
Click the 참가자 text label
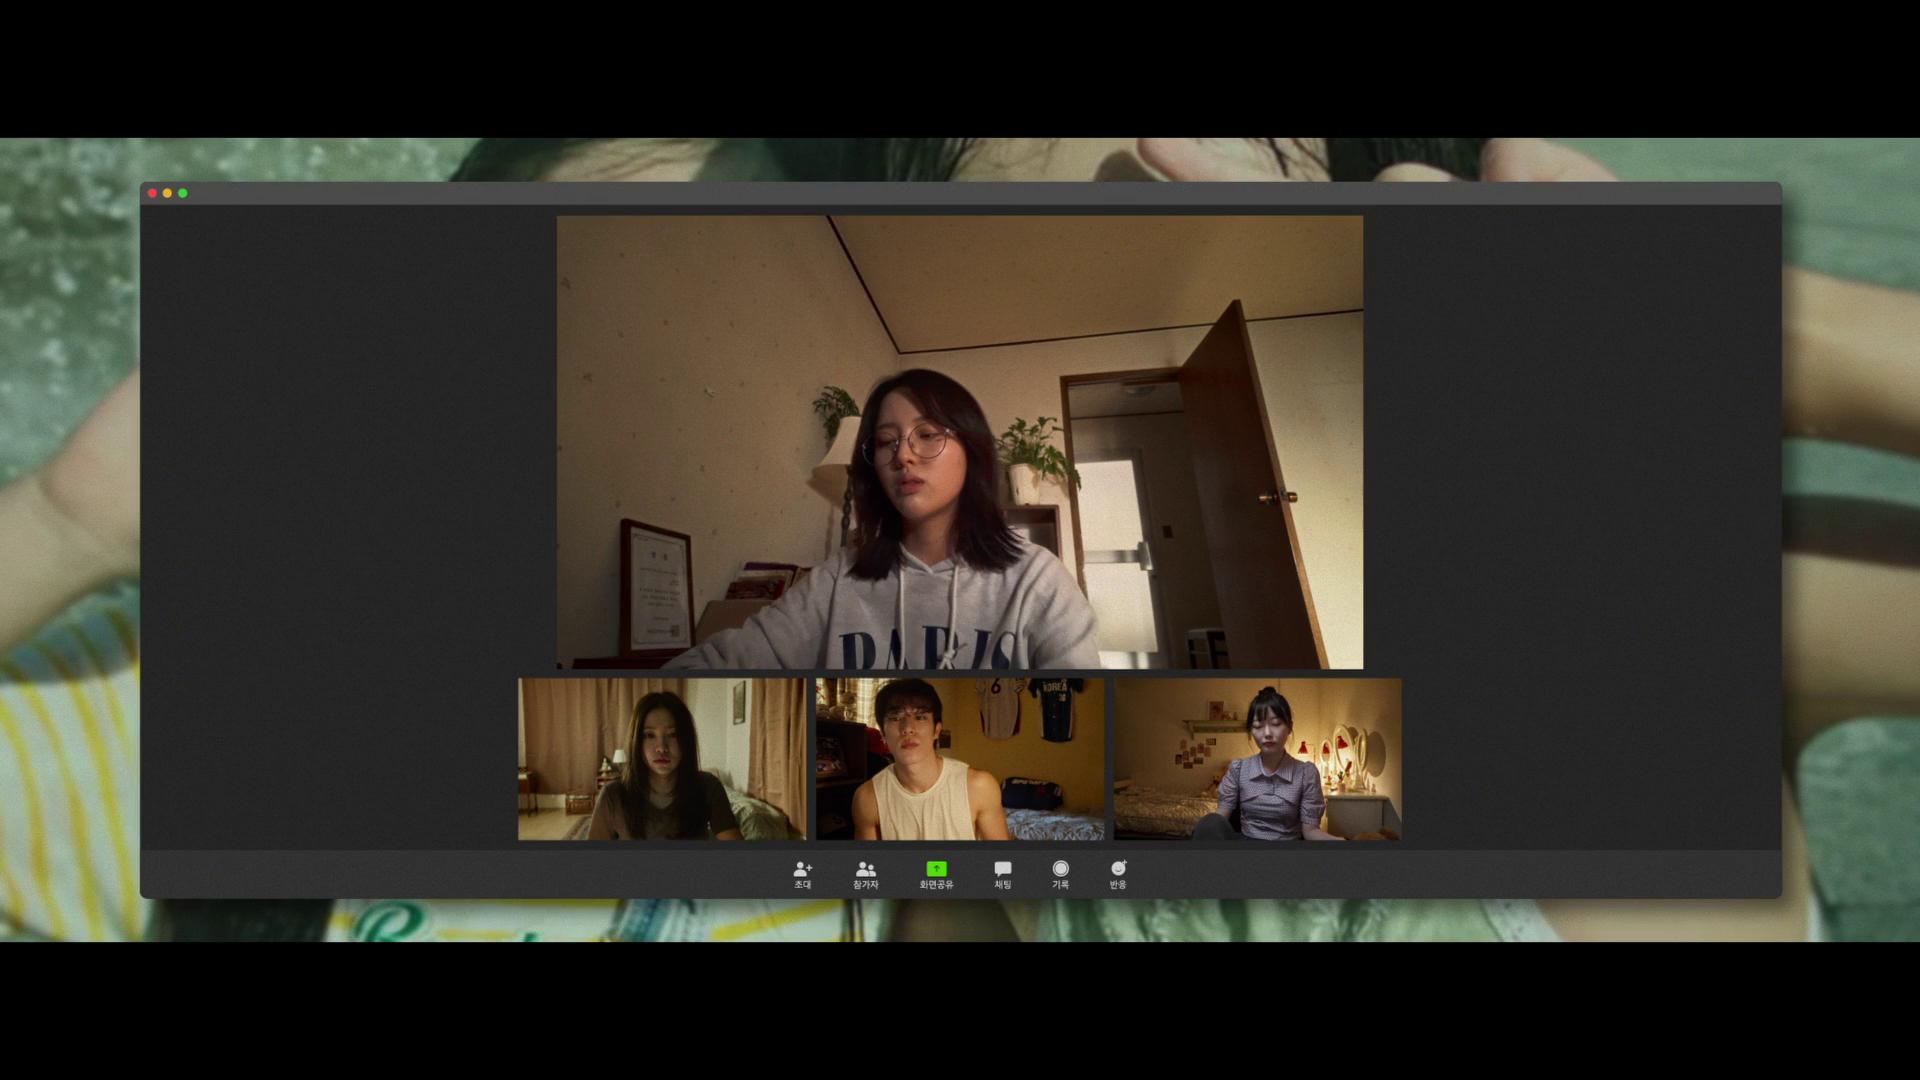(x=866, y=885)
